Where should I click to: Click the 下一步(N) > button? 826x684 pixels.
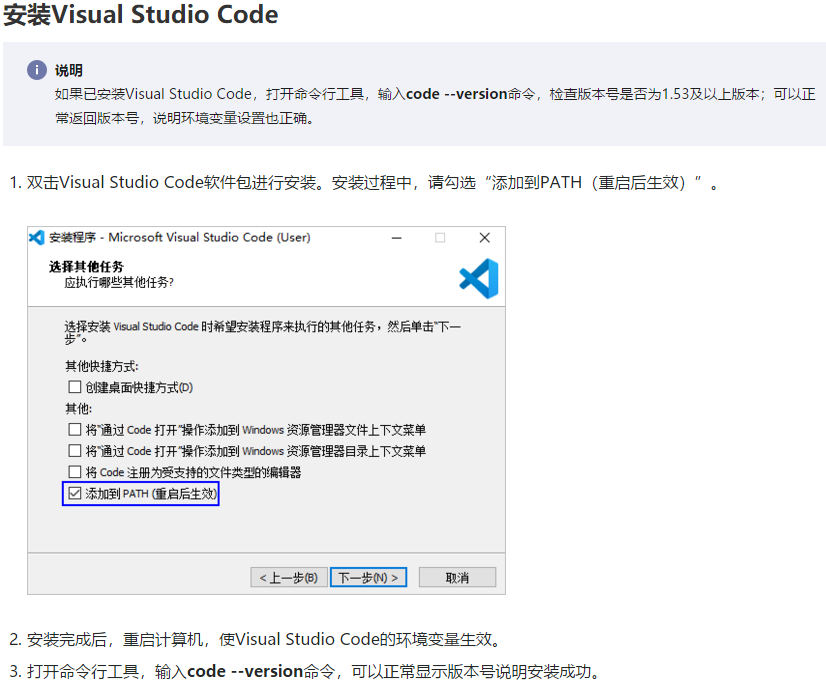coord(368,578)
